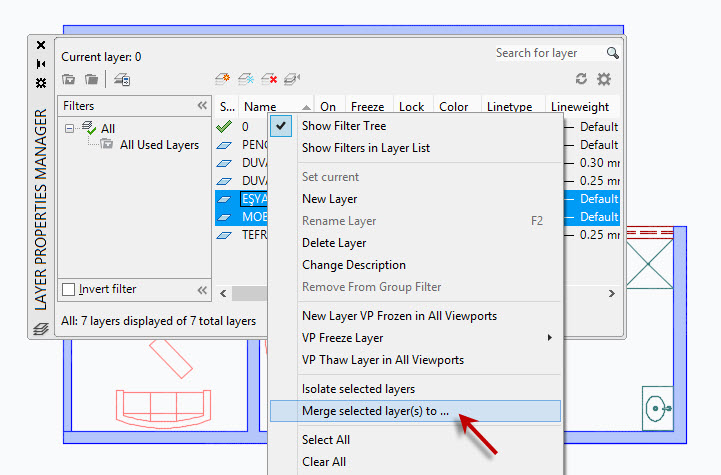
Task: Click status icon of EŞYA layer row
Action: pos(224,199)
